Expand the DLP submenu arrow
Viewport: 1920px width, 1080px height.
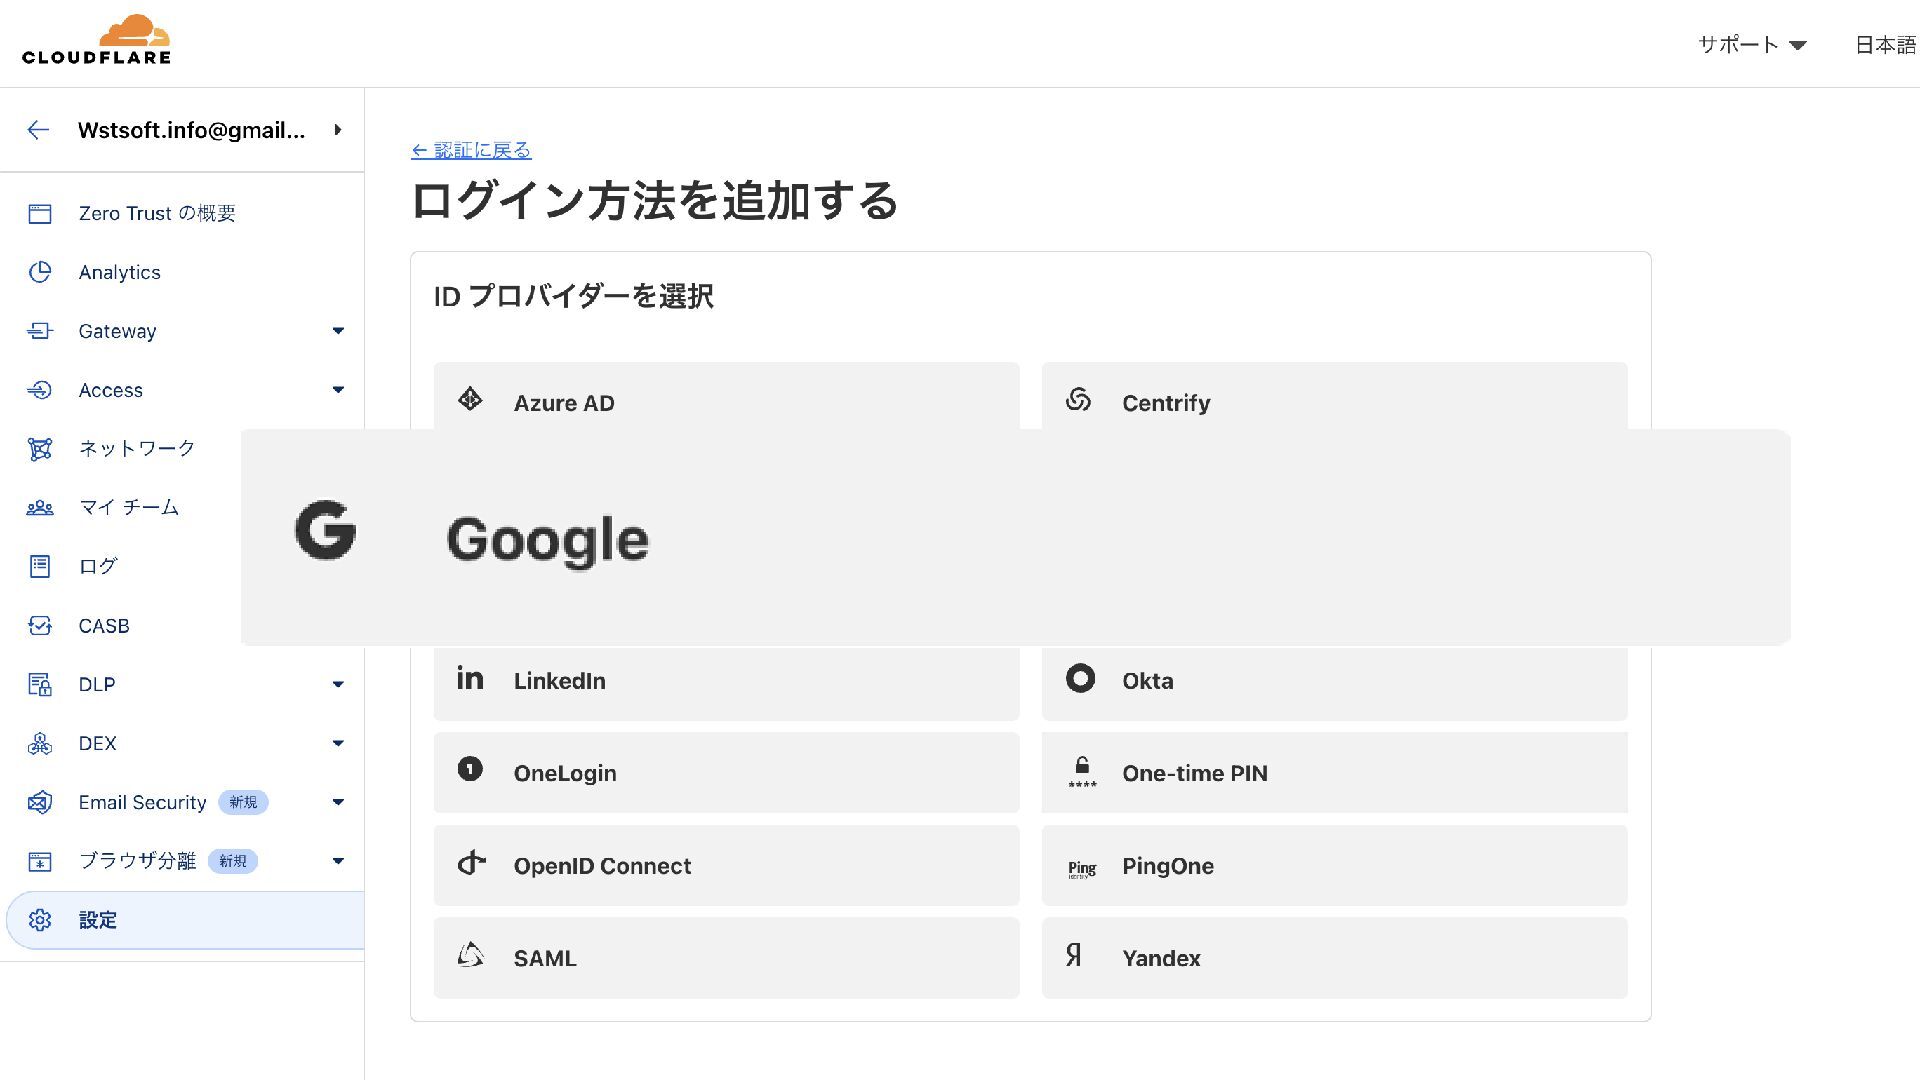tap(338, 685)
